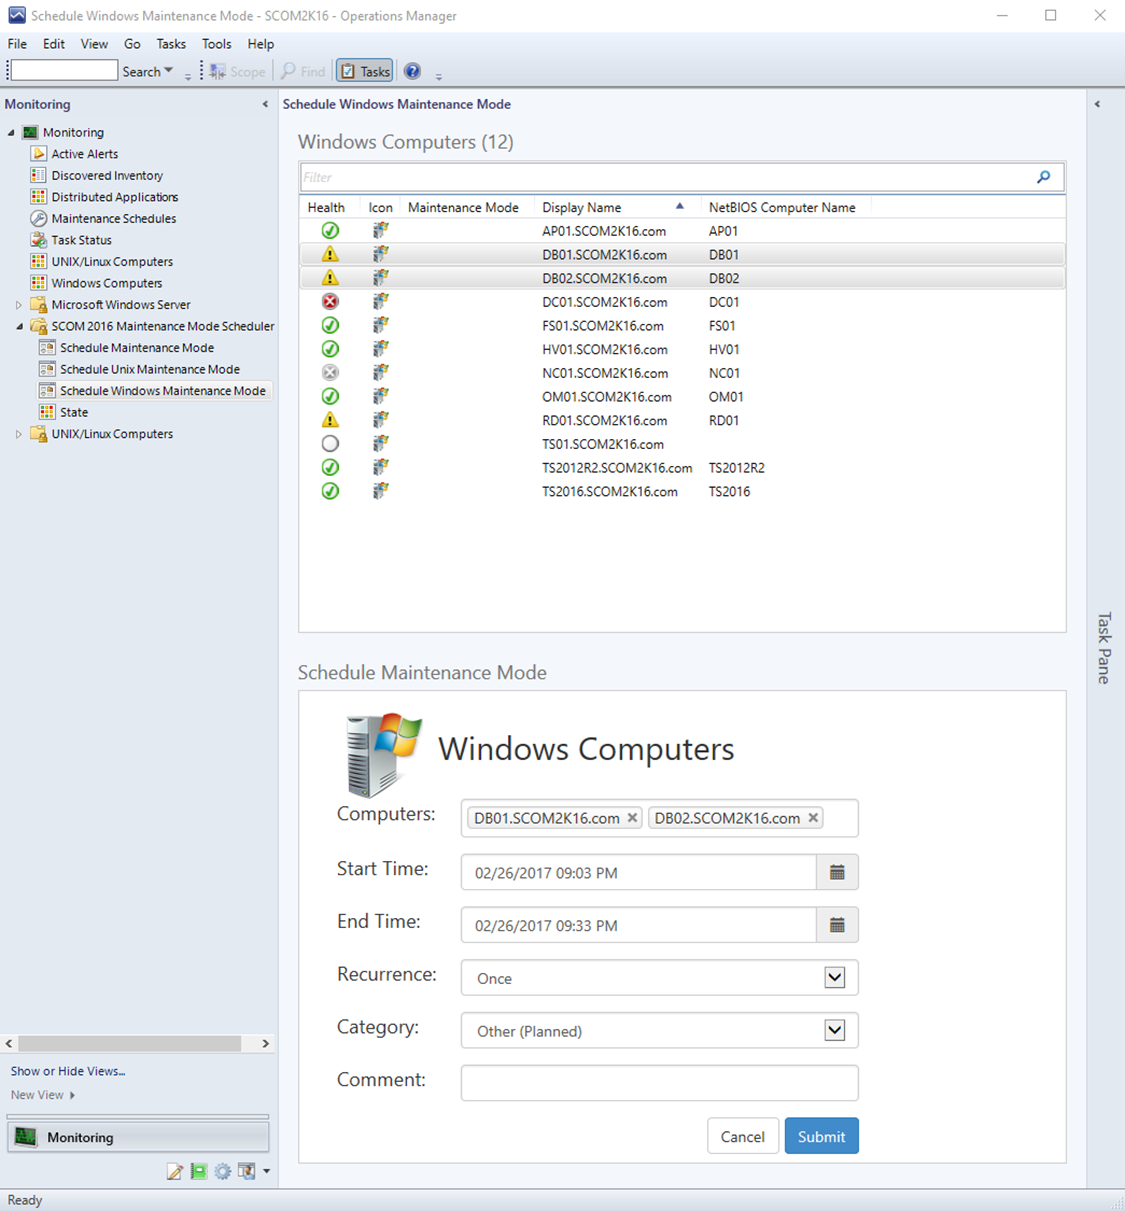Click the State view icon
The height and width of the screenshot is (1211, 1125).
click(x=47, y=412)
